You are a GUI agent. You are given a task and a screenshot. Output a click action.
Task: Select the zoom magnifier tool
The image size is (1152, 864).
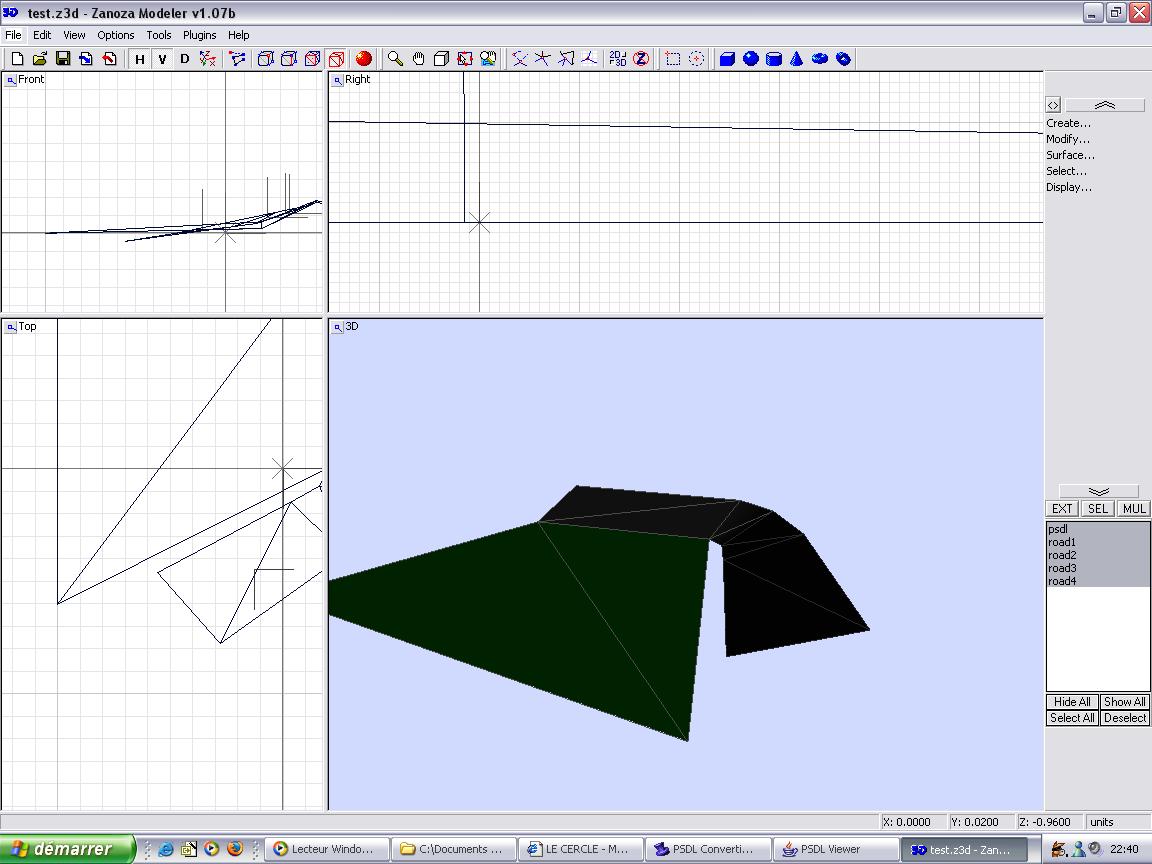pos(396,59)
